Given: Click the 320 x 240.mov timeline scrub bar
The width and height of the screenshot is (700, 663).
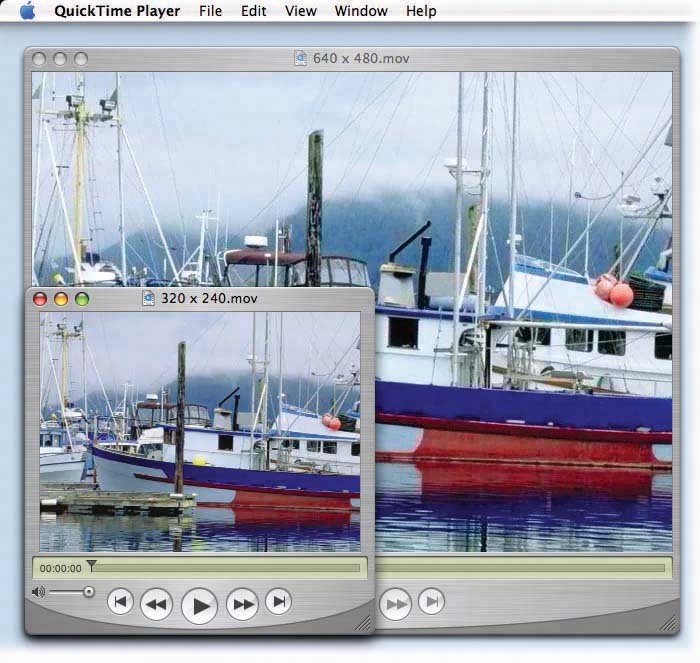Looking at the screenshot, I should pos(226,568).
